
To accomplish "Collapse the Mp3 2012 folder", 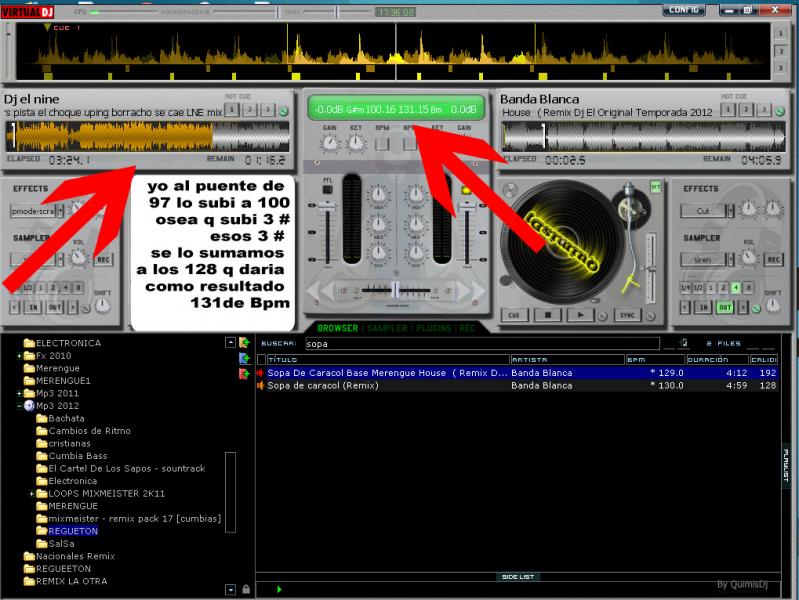I will [19, 406].
